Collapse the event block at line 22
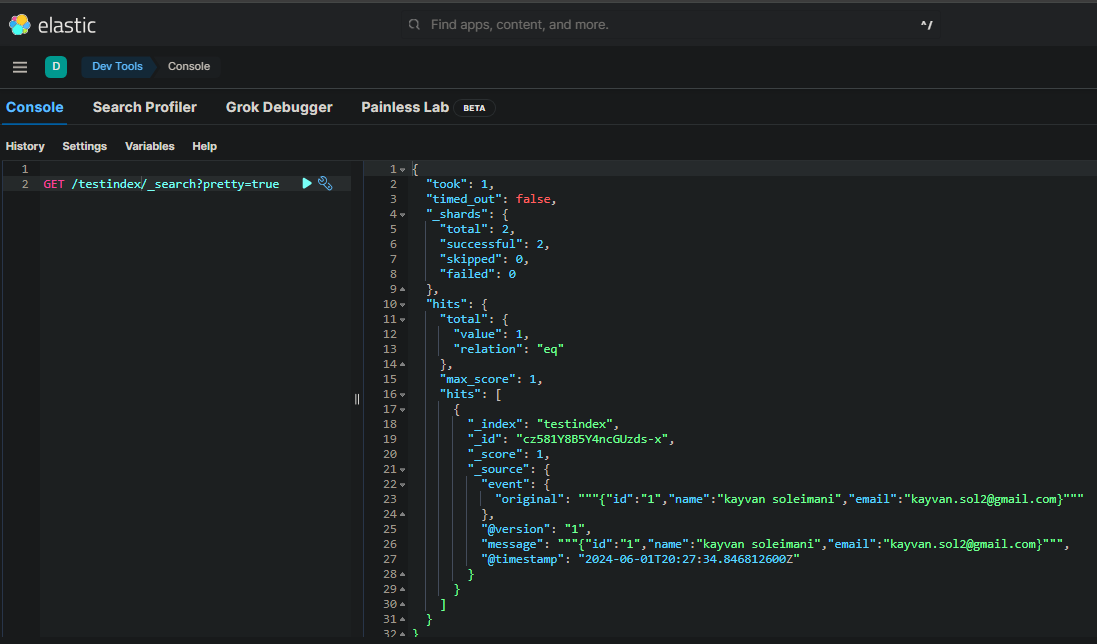This screenshot has height=644, width=1097. coord(402,485)
